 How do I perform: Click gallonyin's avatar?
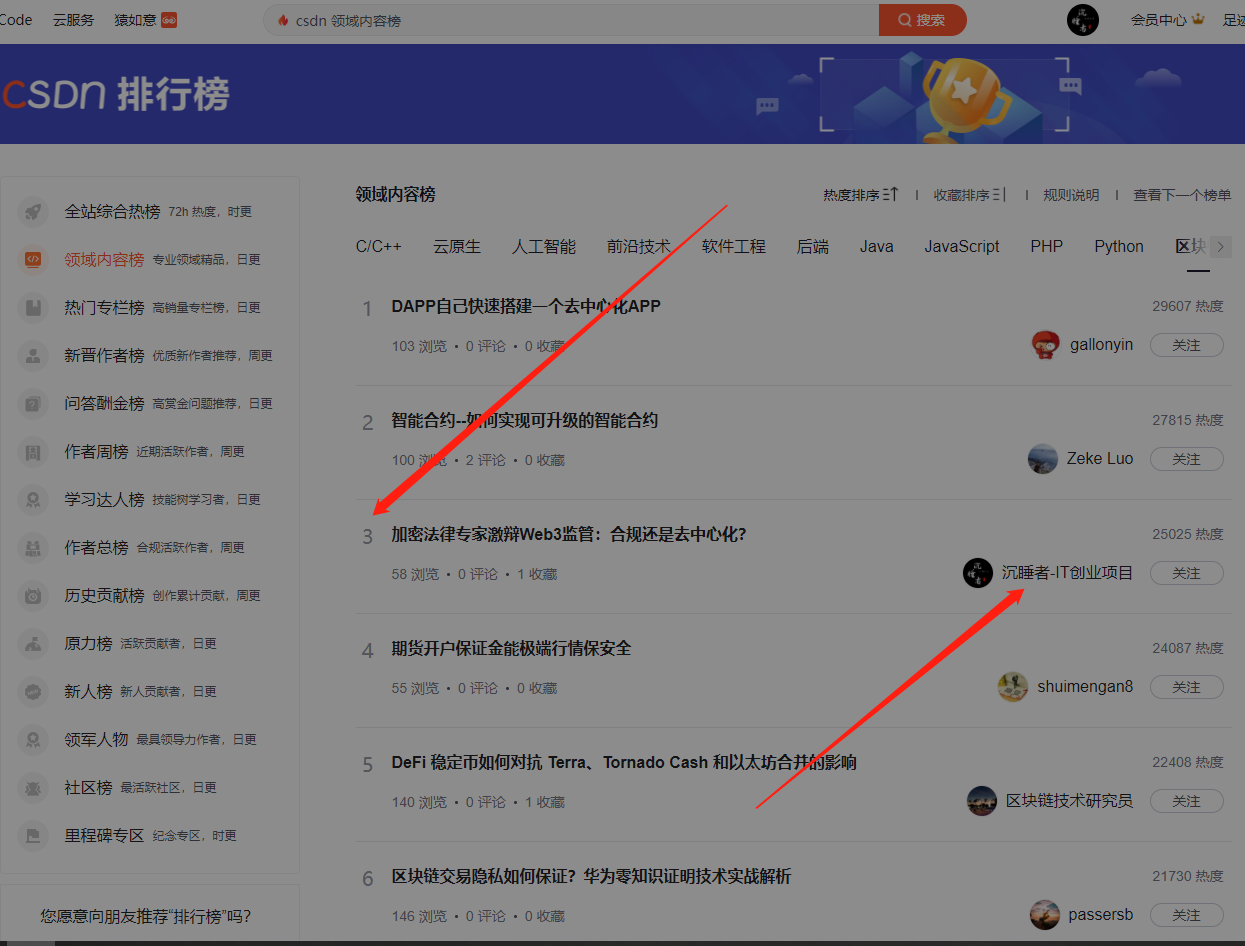1045,345
